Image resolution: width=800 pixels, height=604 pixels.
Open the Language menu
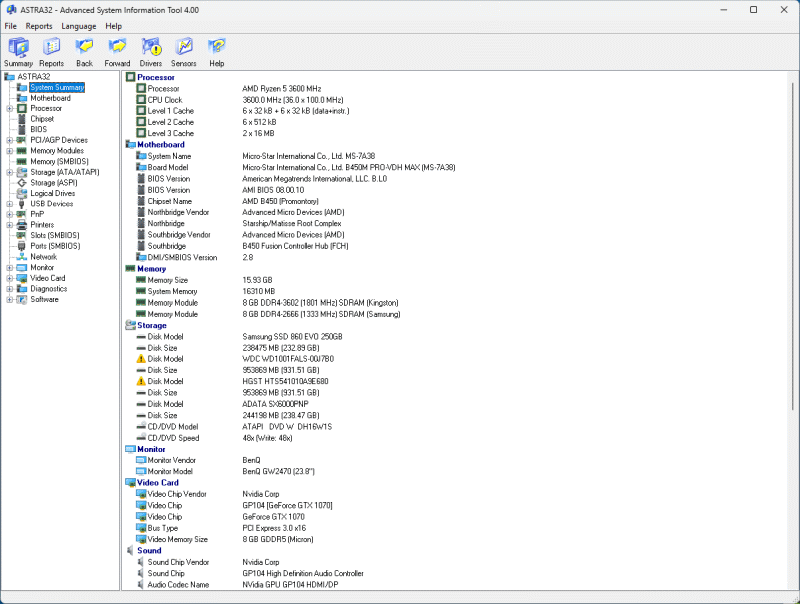click(x=79, y=25)
